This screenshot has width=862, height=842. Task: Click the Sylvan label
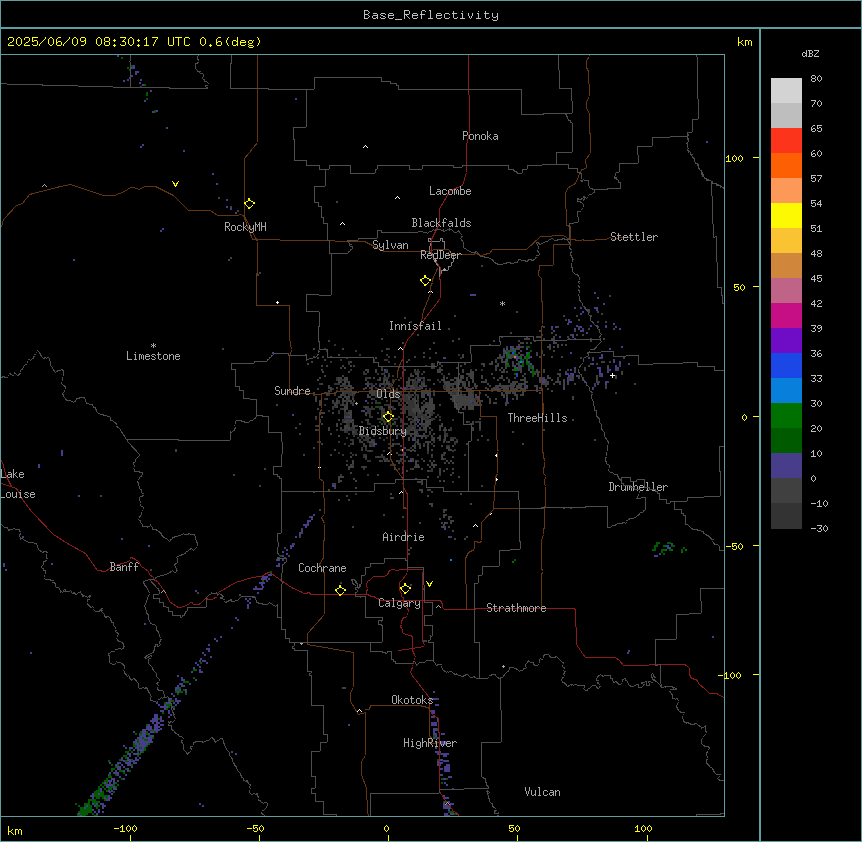click(x=390, y=245)
